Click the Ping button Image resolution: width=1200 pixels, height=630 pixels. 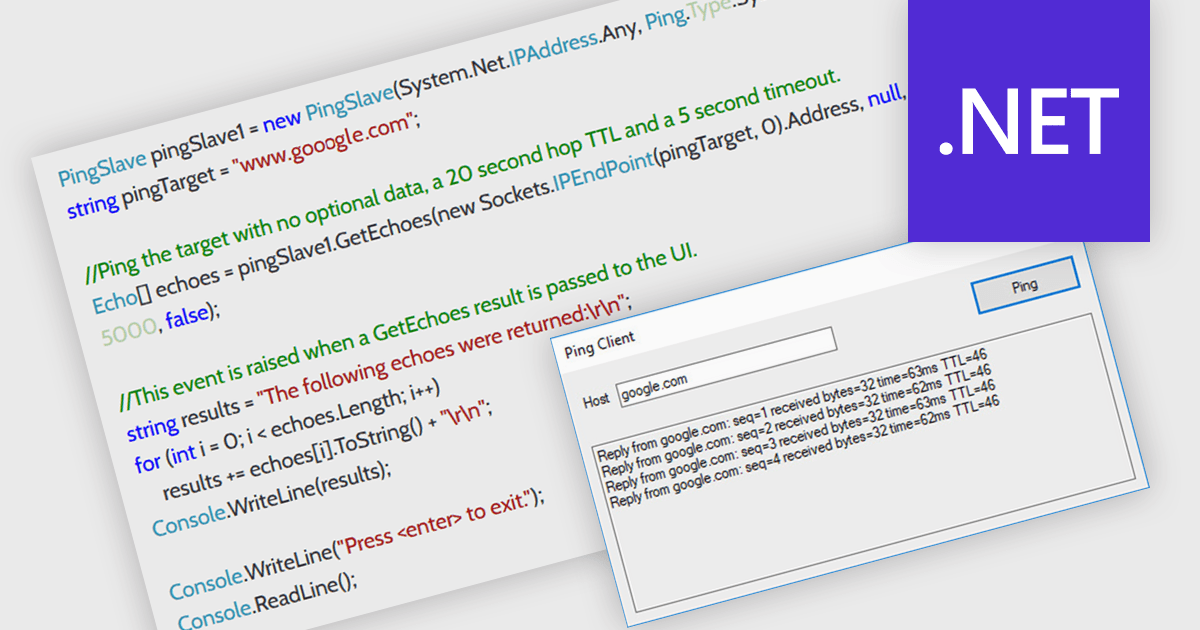coord(1024,285)
